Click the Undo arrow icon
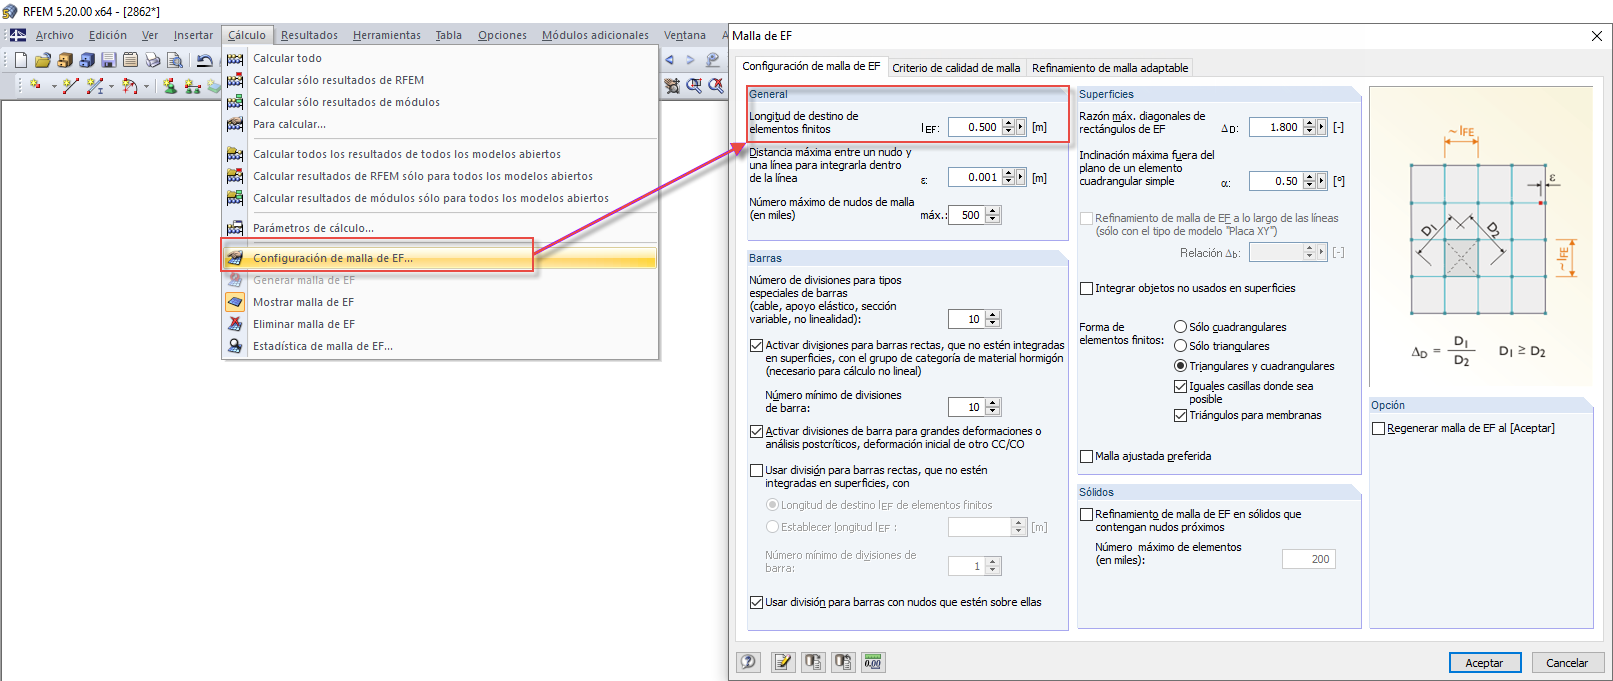Screen dimensions: 1613x681 204,60
